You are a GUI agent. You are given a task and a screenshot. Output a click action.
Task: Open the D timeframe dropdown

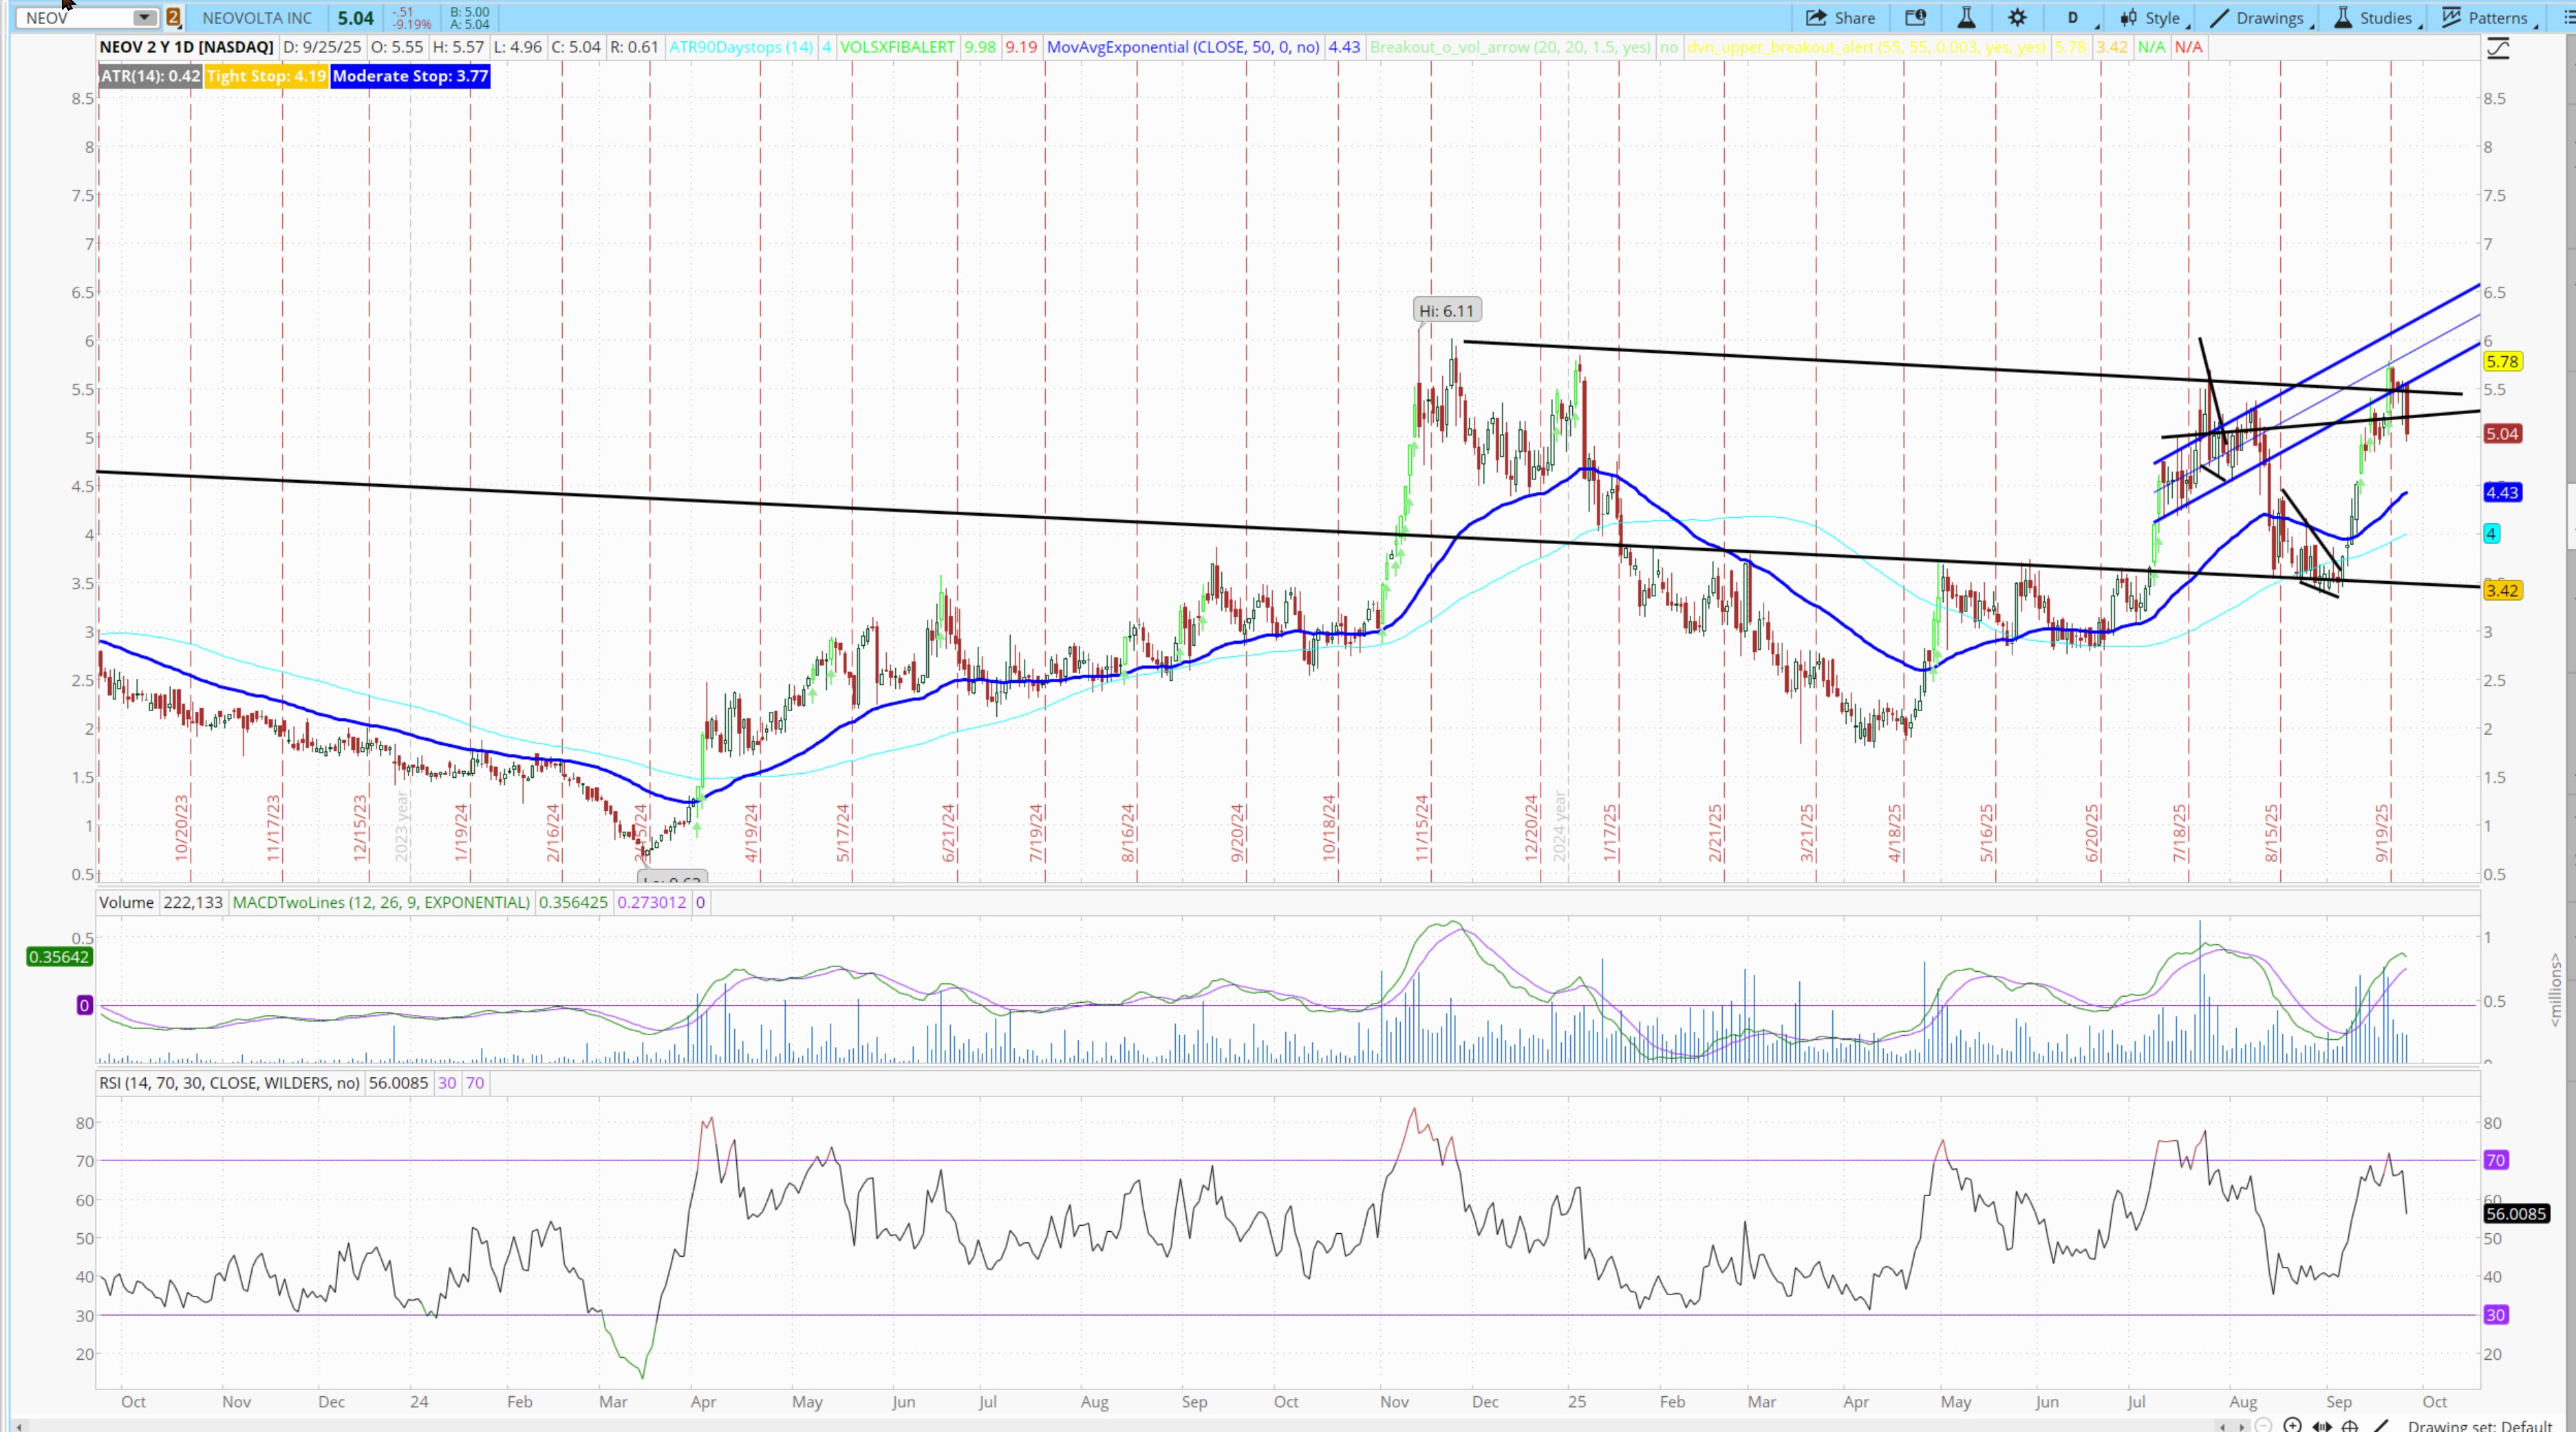2073,18
